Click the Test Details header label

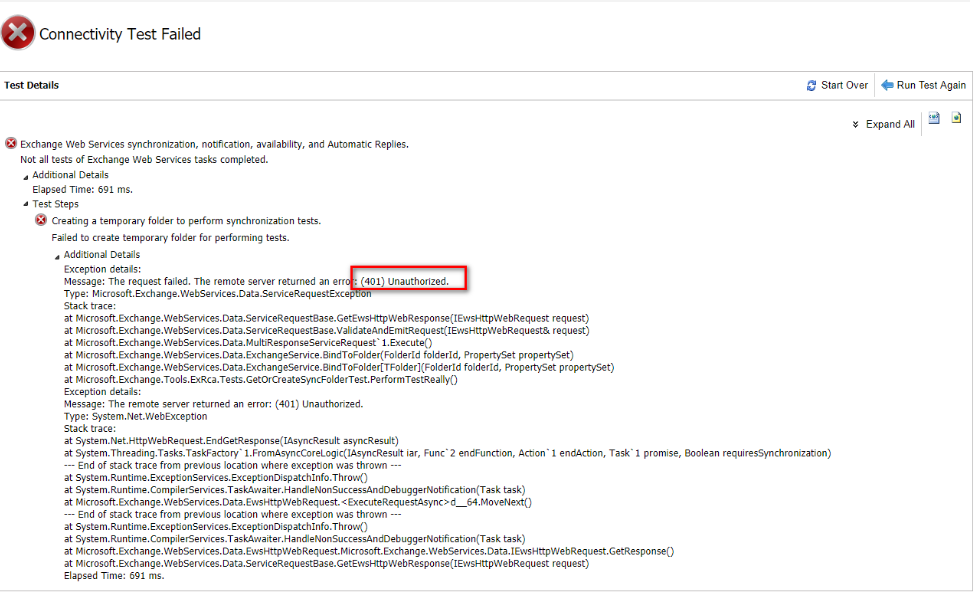click(31, 85)
